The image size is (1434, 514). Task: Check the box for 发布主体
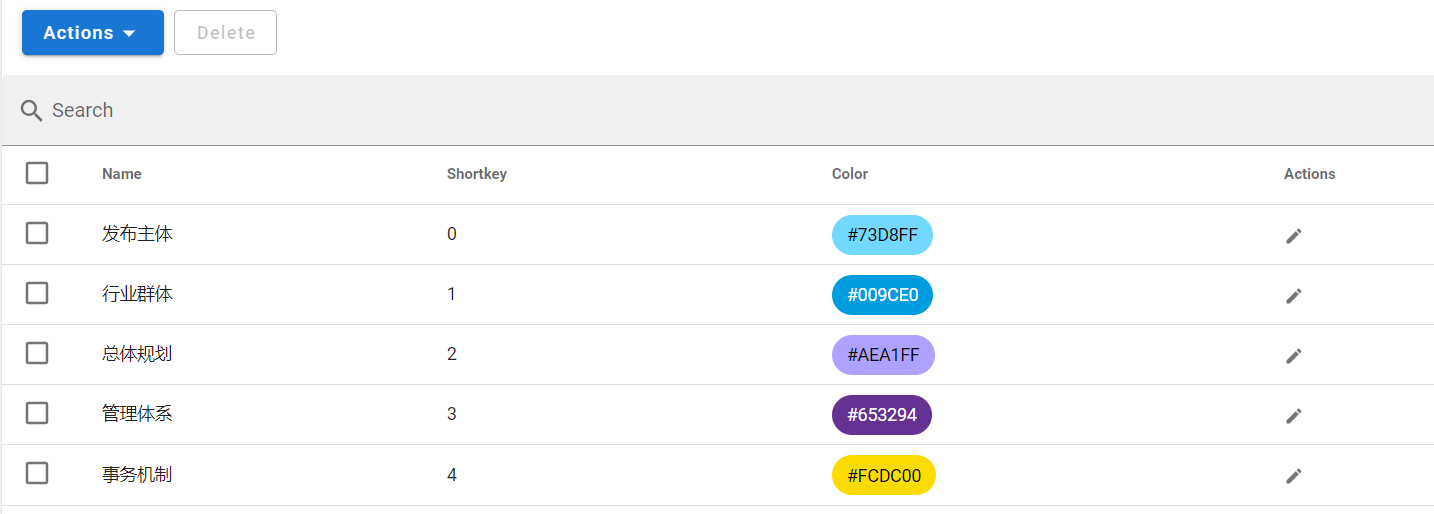[37, 233]
